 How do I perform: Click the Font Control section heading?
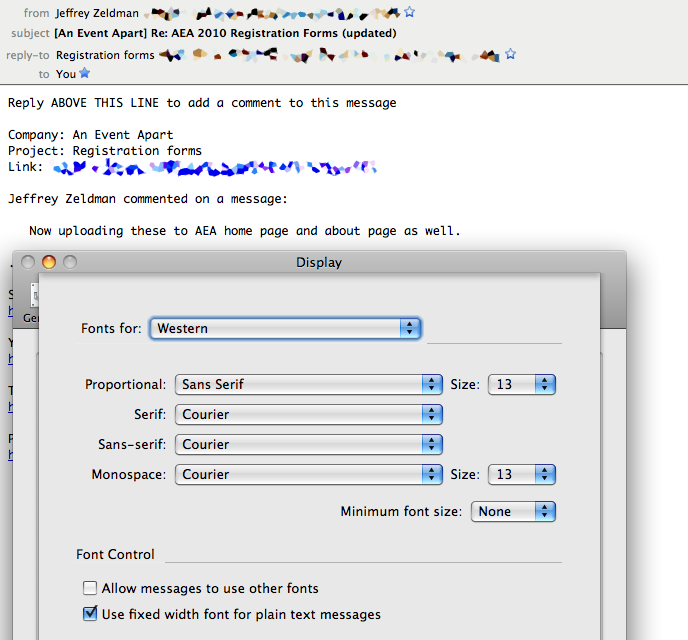tap(115, 554)
